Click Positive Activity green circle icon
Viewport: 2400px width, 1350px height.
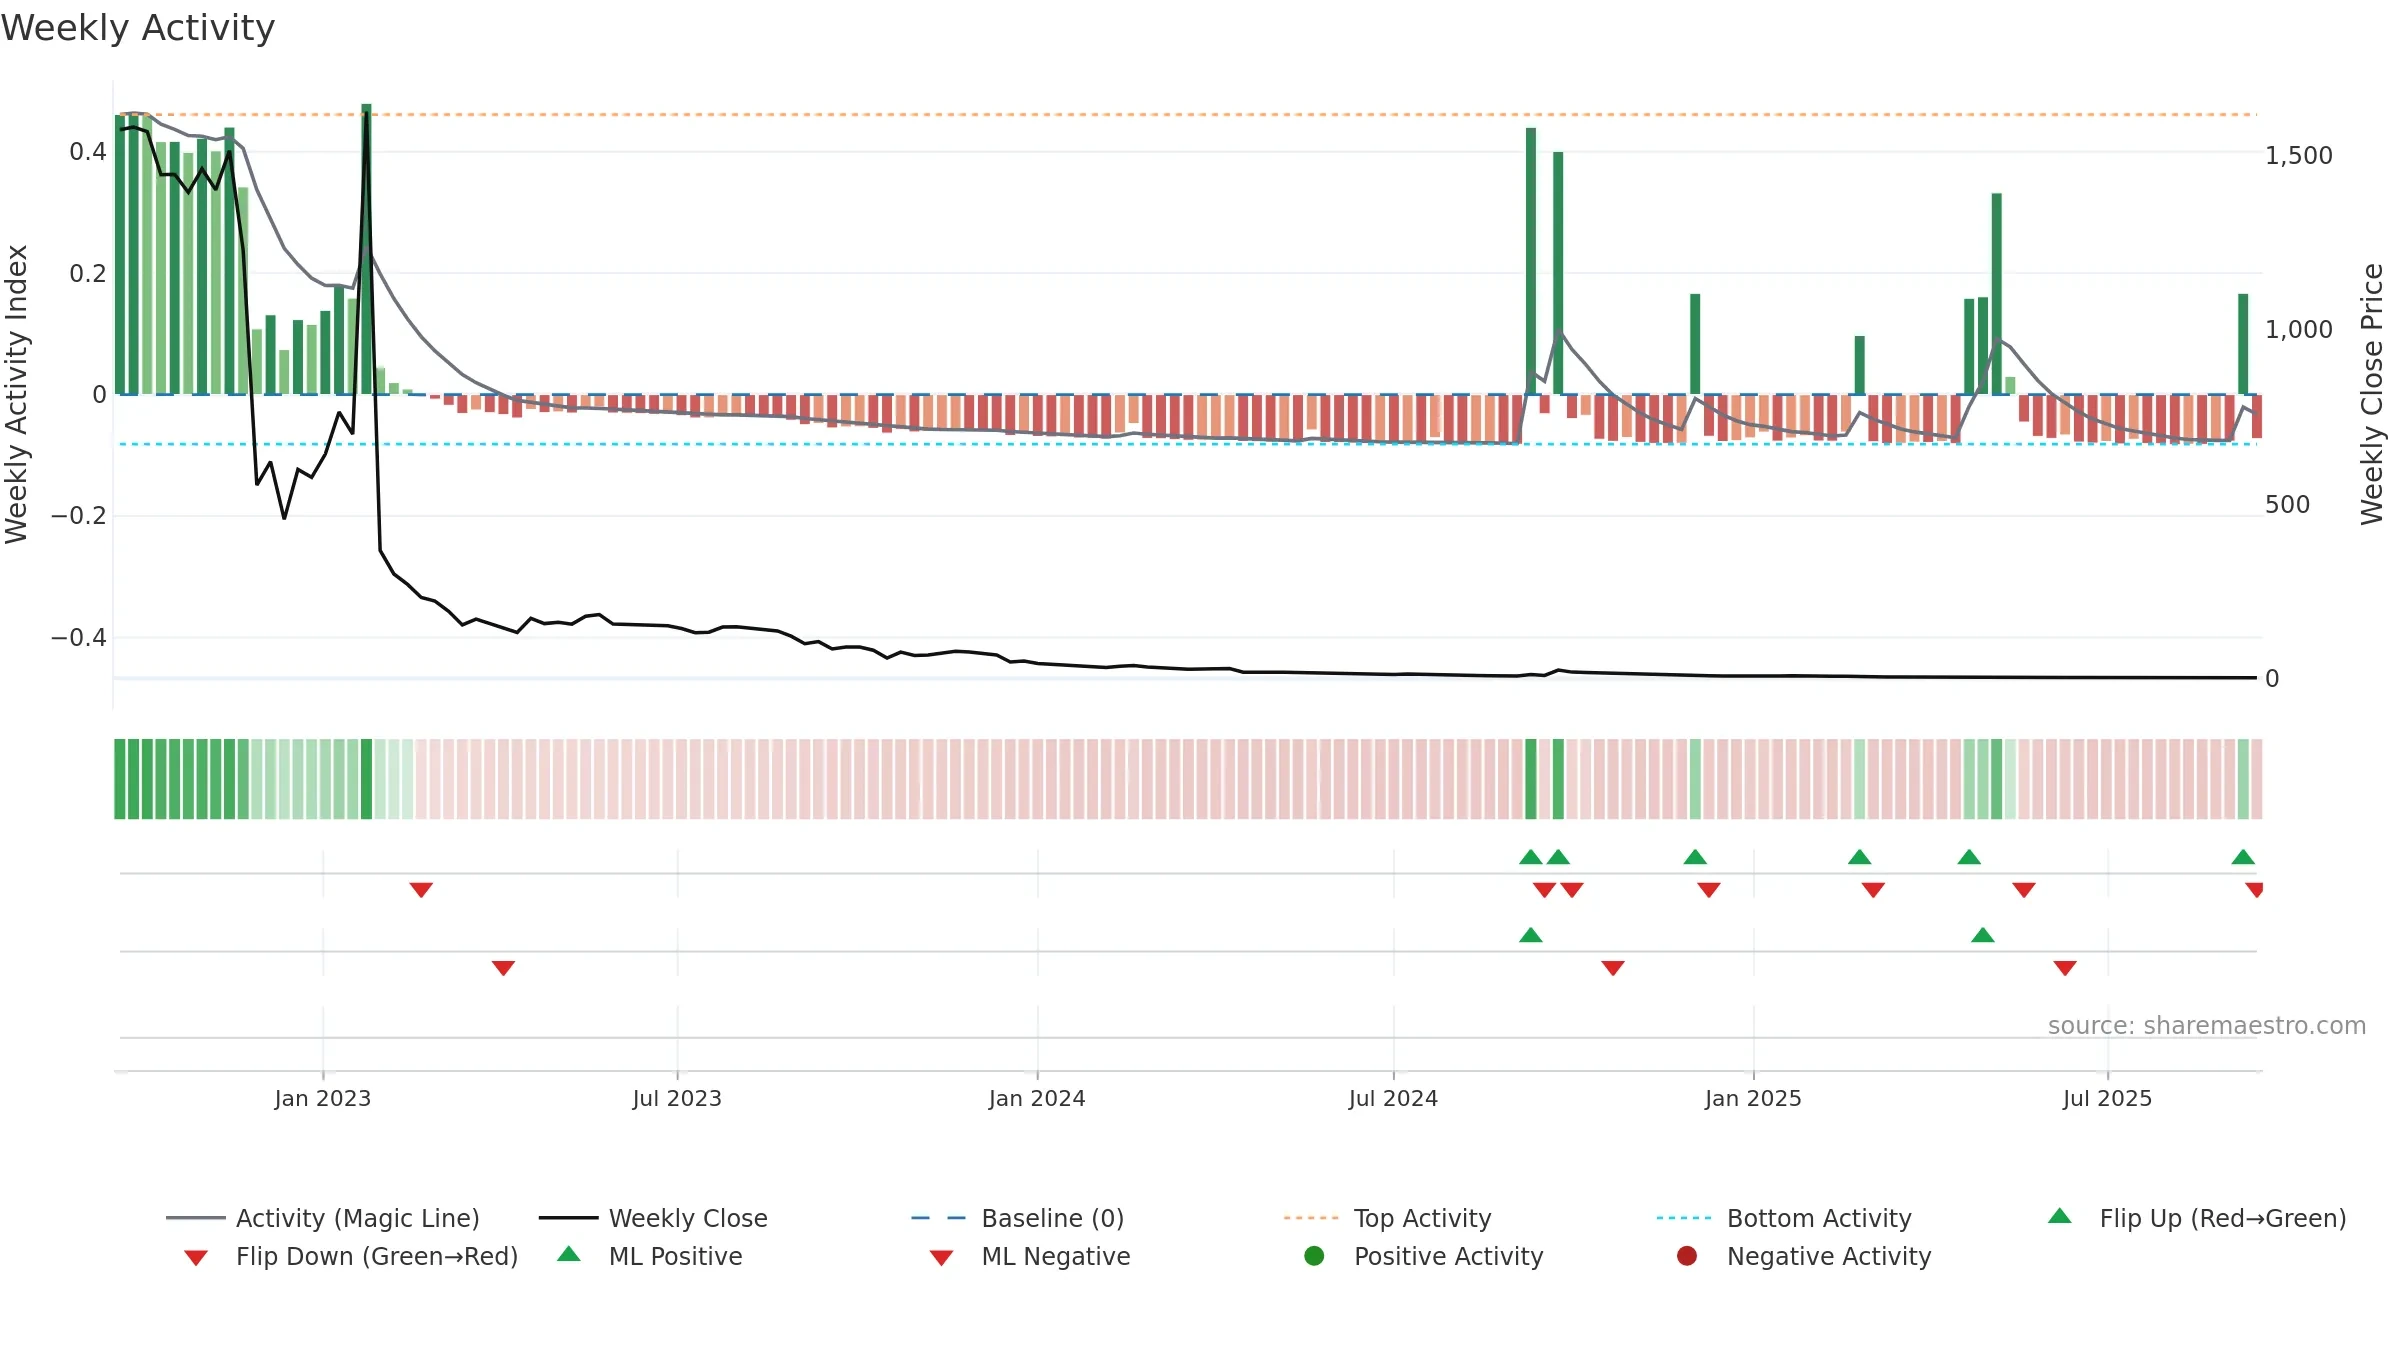point(1315,1256)
